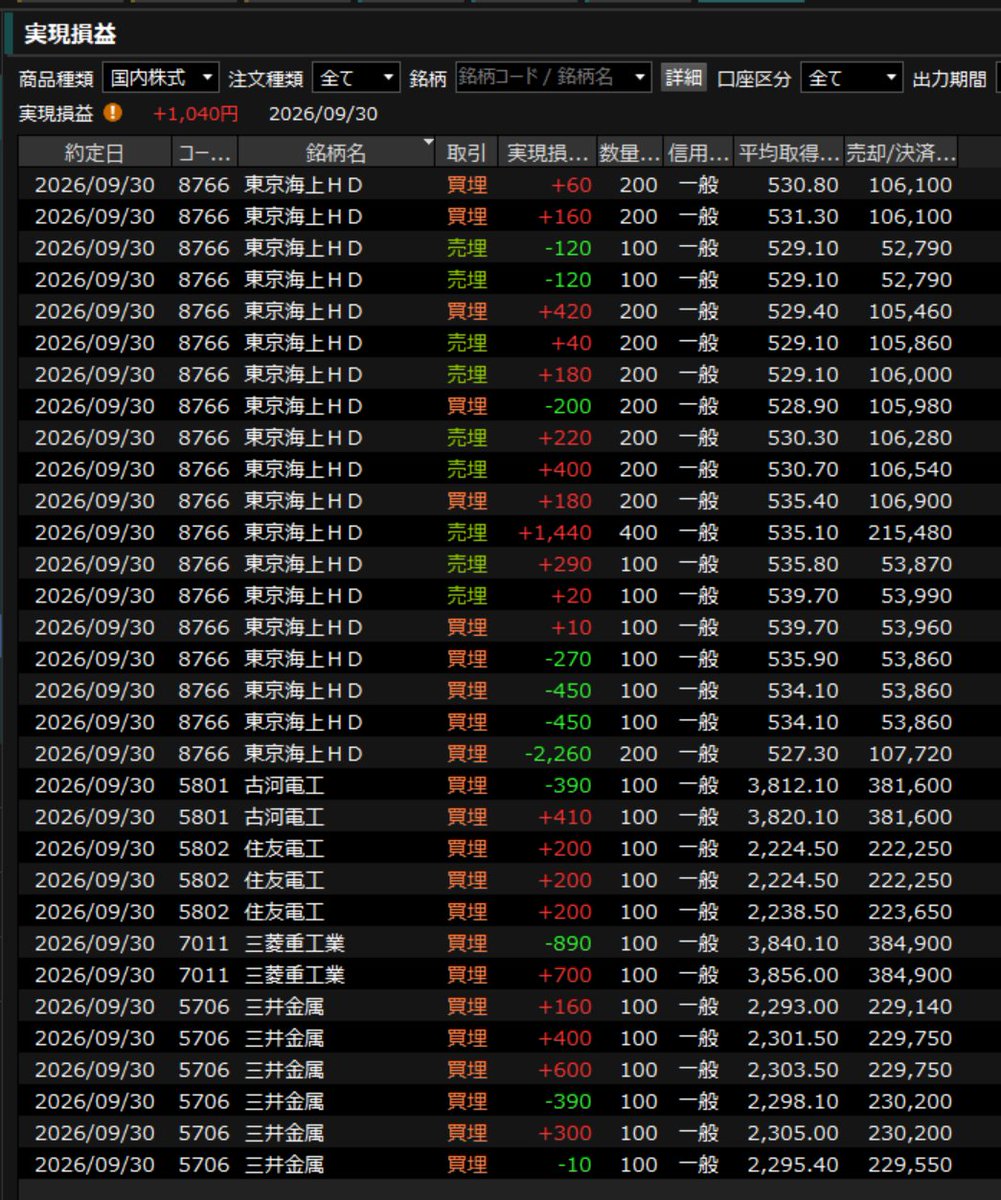
Task: Sort by the 信用… column header
Action: (x=698, y=153)
